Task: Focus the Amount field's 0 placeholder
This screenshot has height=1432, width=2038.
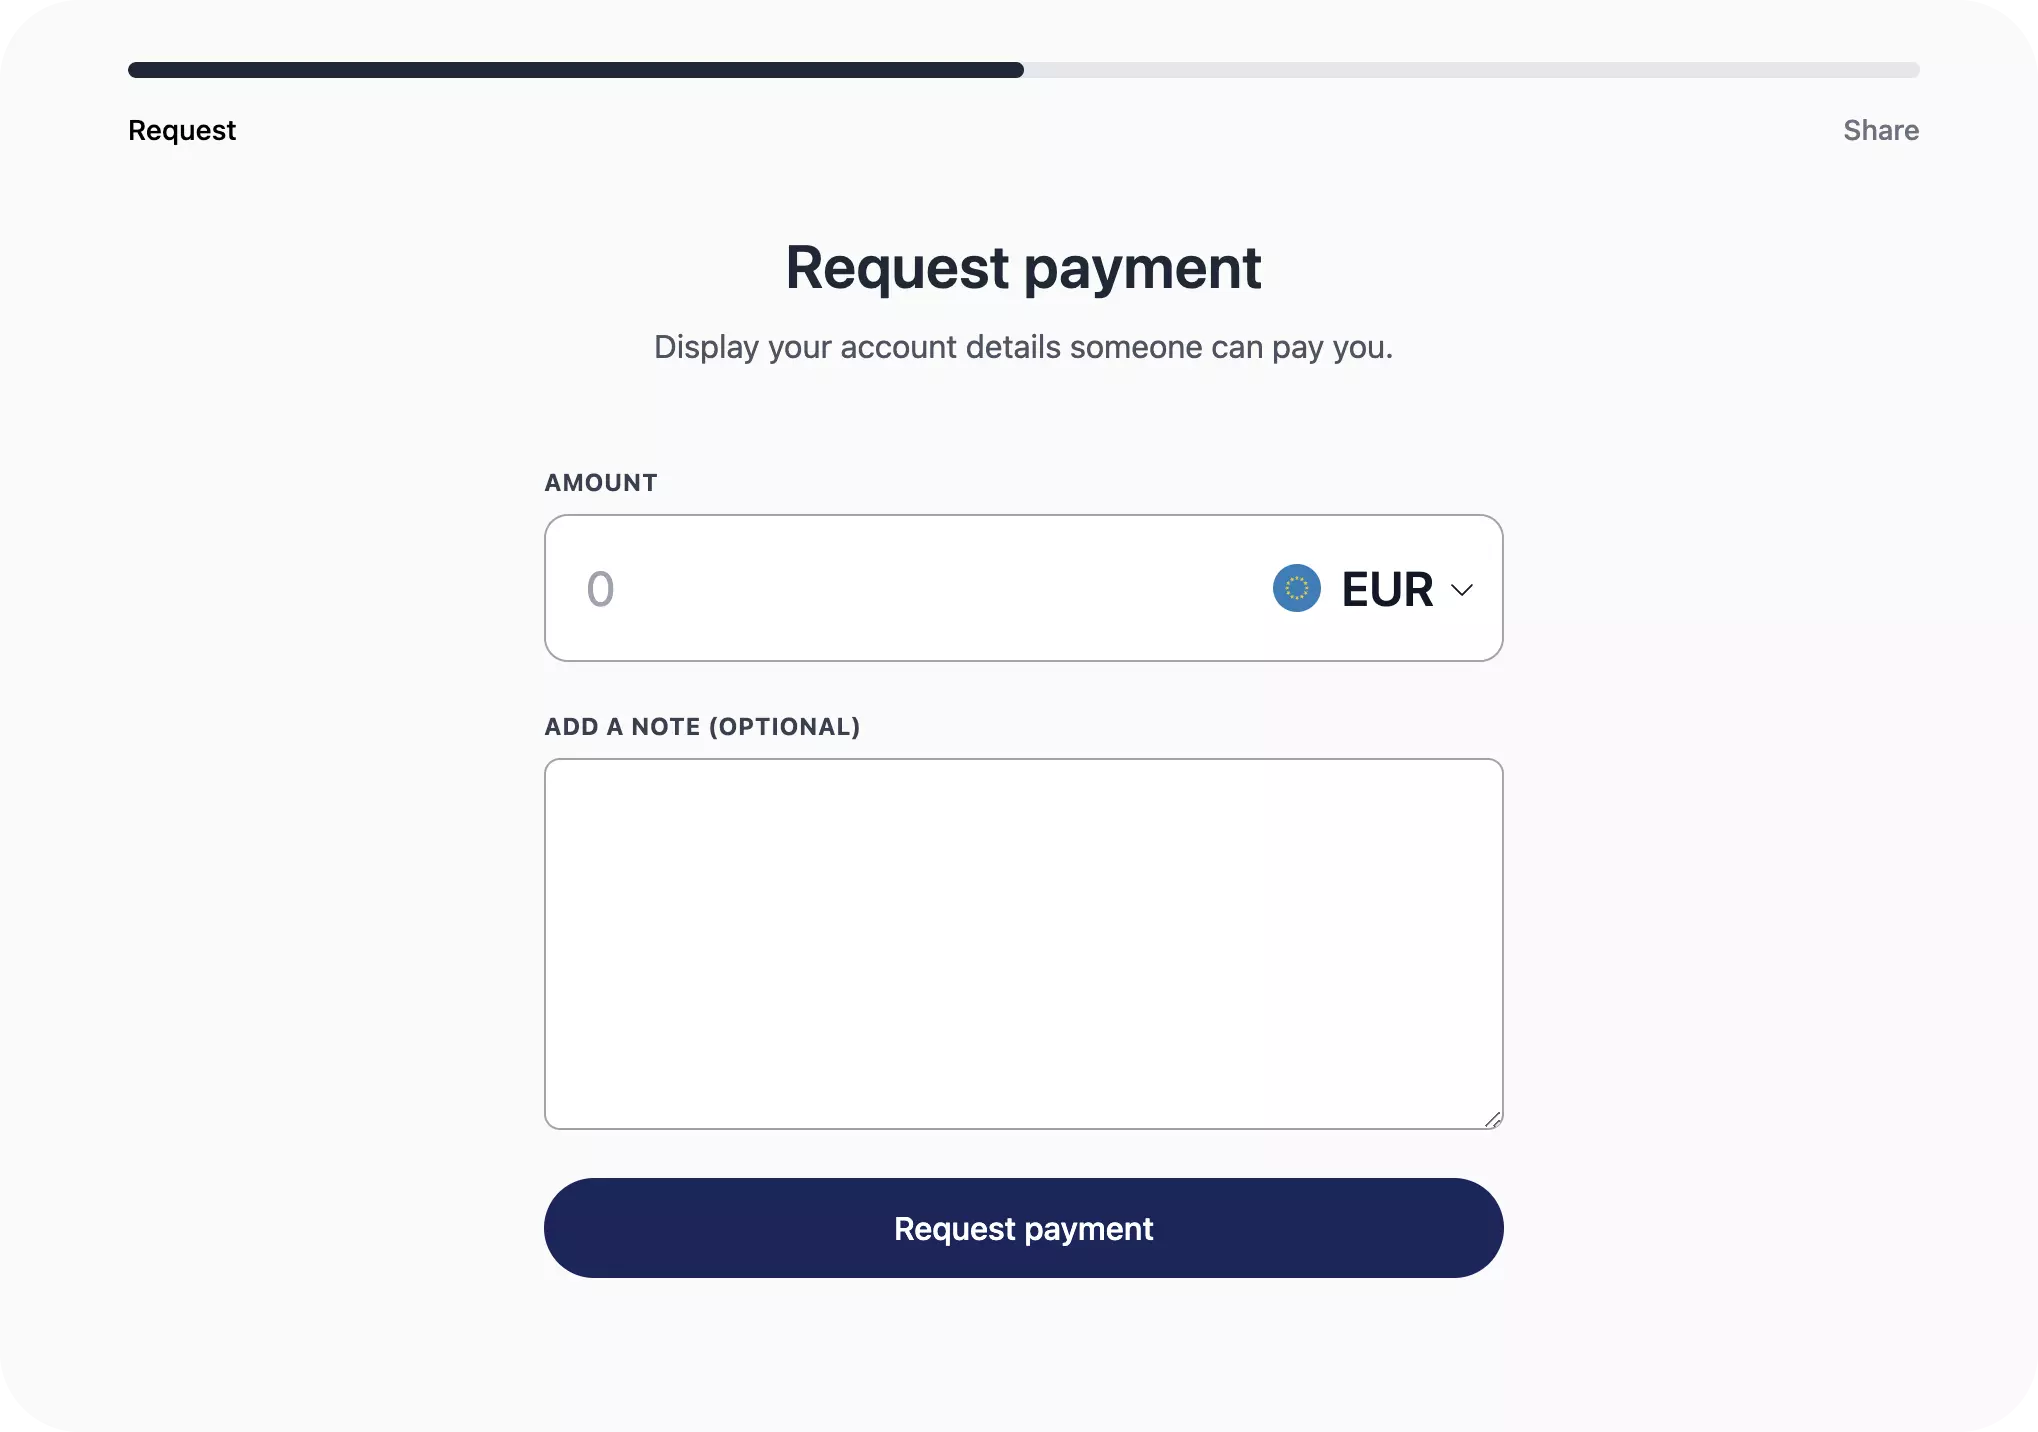Action: [x=600, y=589]
